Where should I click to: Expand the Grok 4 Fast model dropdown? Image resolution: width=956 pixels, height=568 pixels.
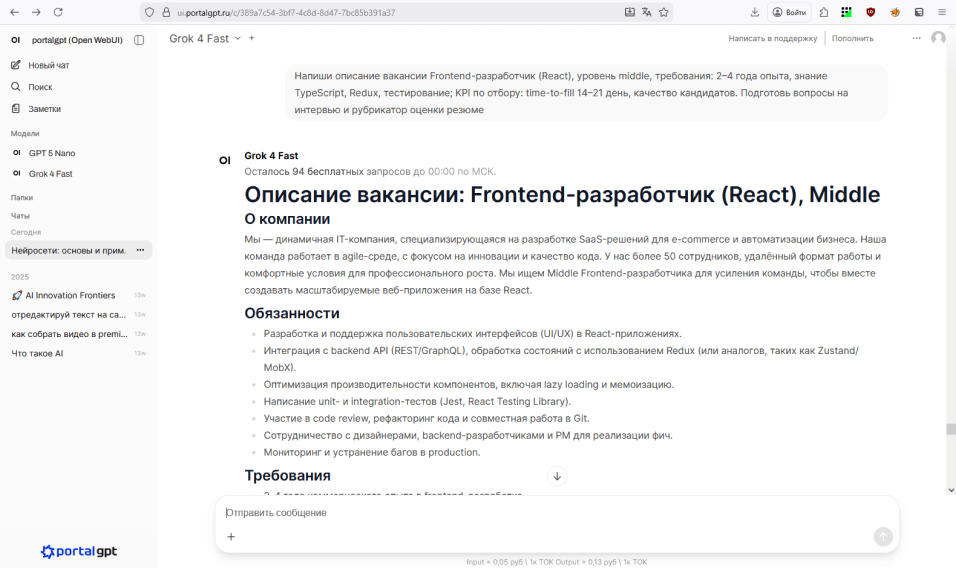tap(237, 38)
